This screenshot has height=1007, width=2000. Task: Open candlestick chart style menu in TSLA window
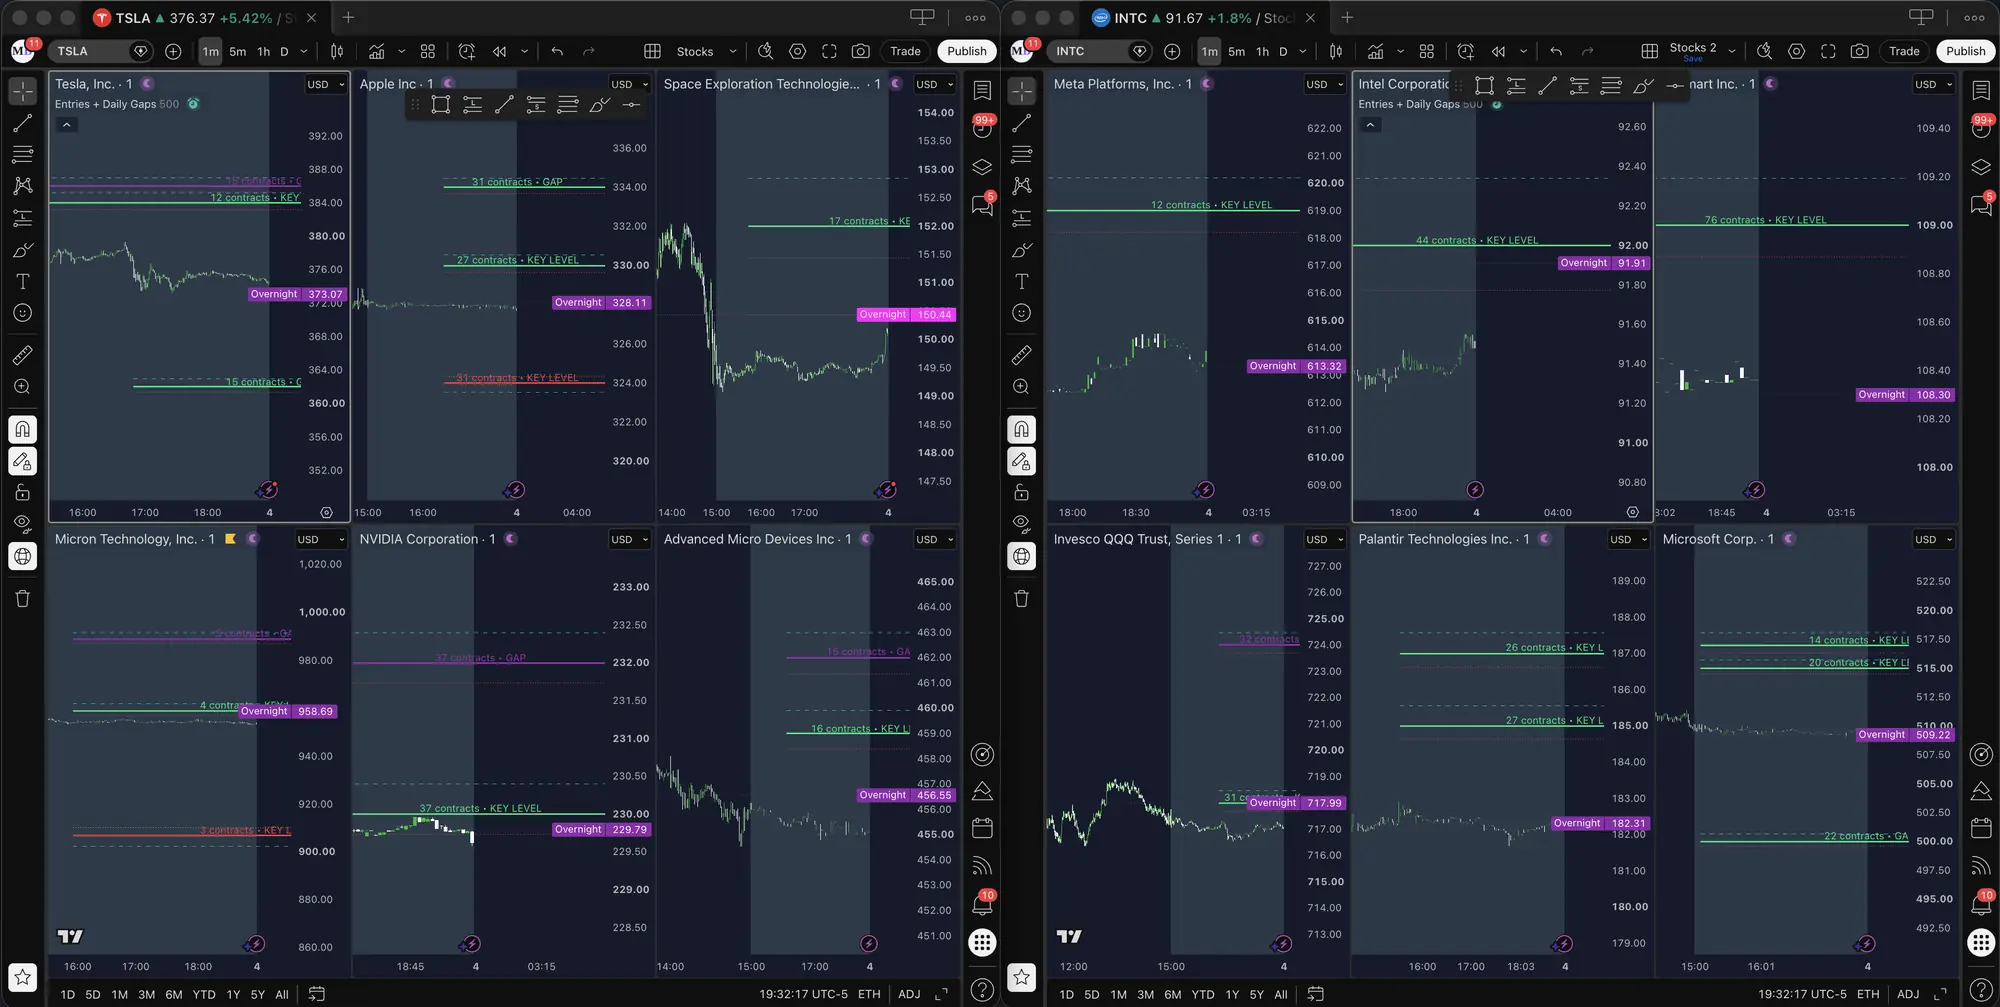[337, 51]
